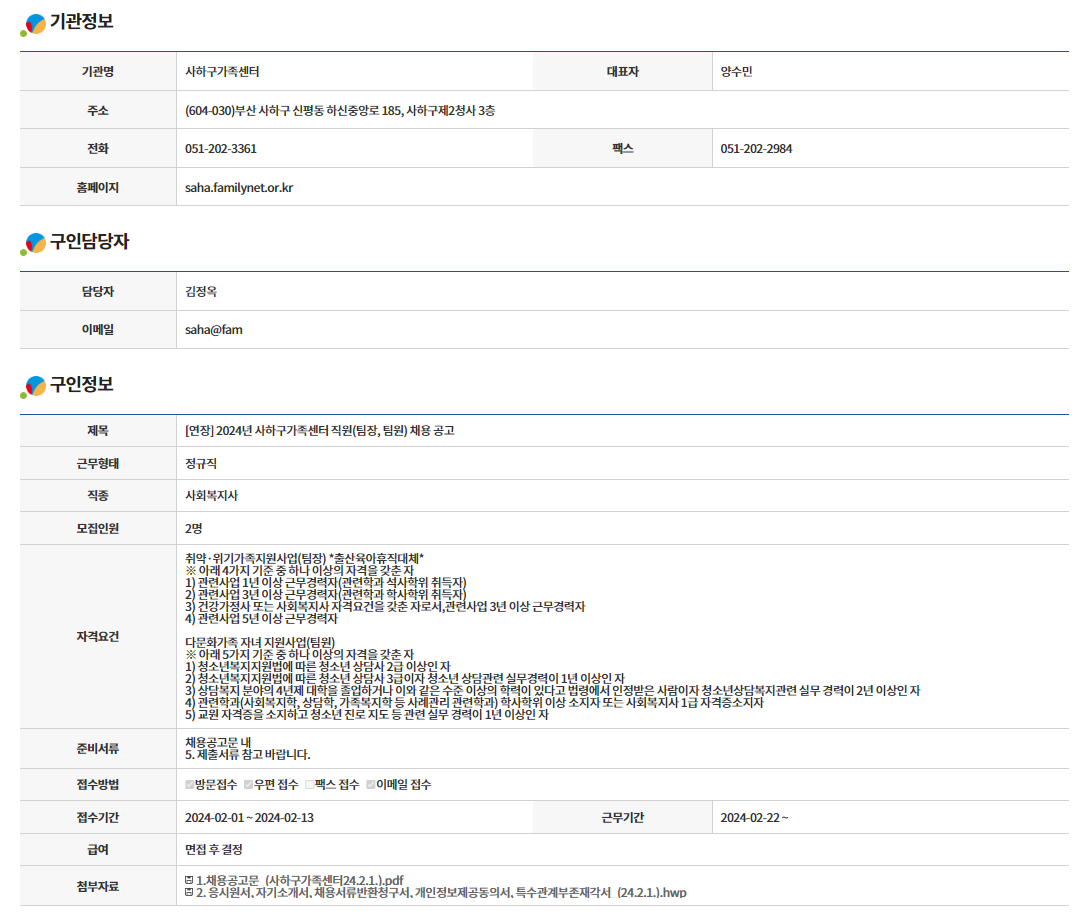This screenshot has width=1082, height=915.
Task: Click homepage saha.familynet.or.kr
Action: [x=239, y=188]
